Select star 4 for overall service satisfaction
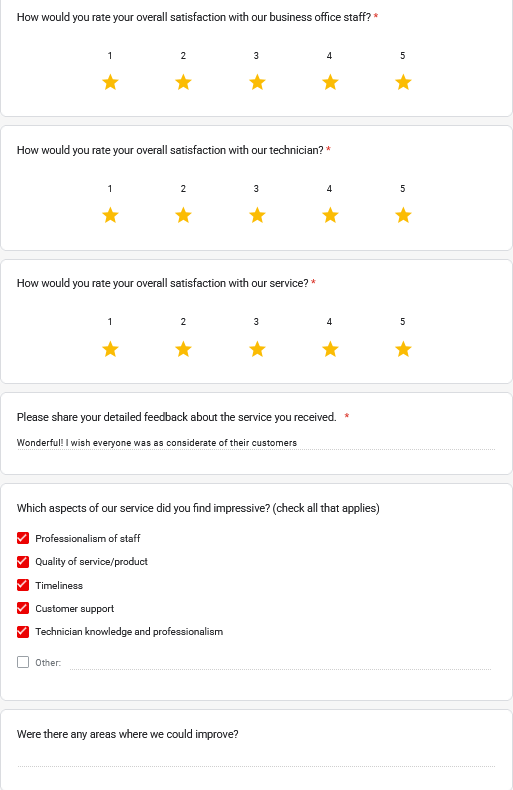Screen dimensions: 513x790 tap(330, 349)
